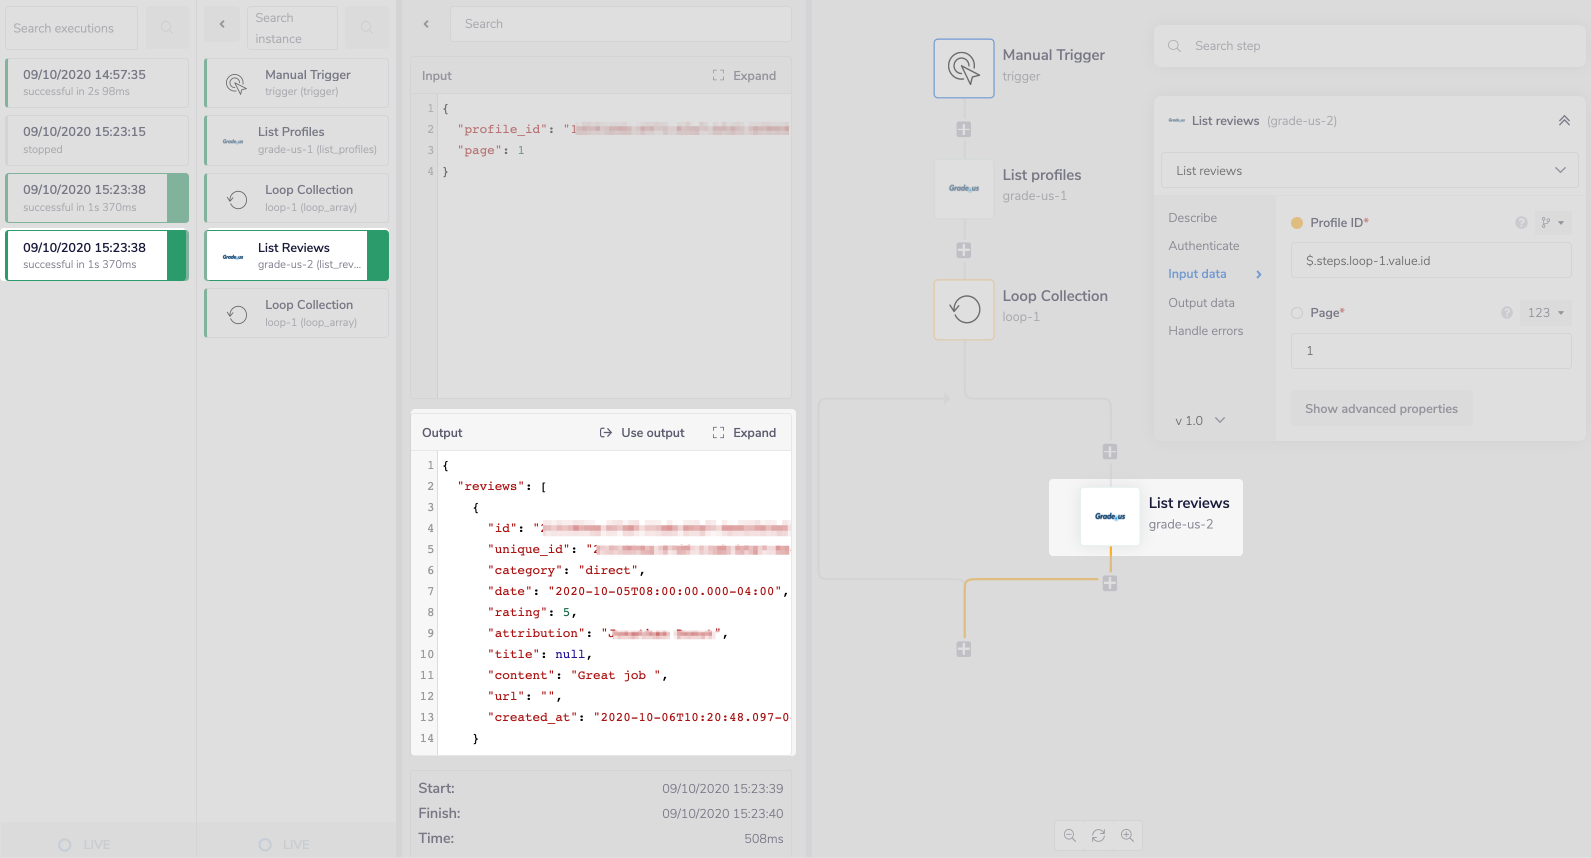Click the green status bar of 15:23:38 execution

point(177,256)
